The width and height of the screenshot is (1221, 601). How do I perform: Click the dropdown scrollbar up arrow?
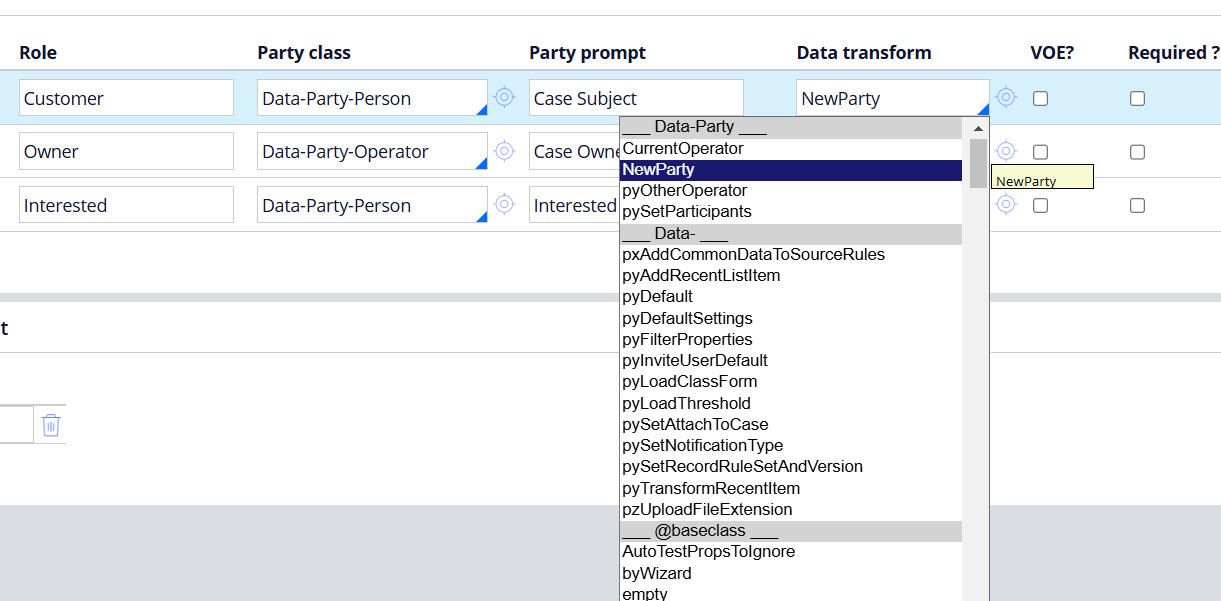coord(978,127)
